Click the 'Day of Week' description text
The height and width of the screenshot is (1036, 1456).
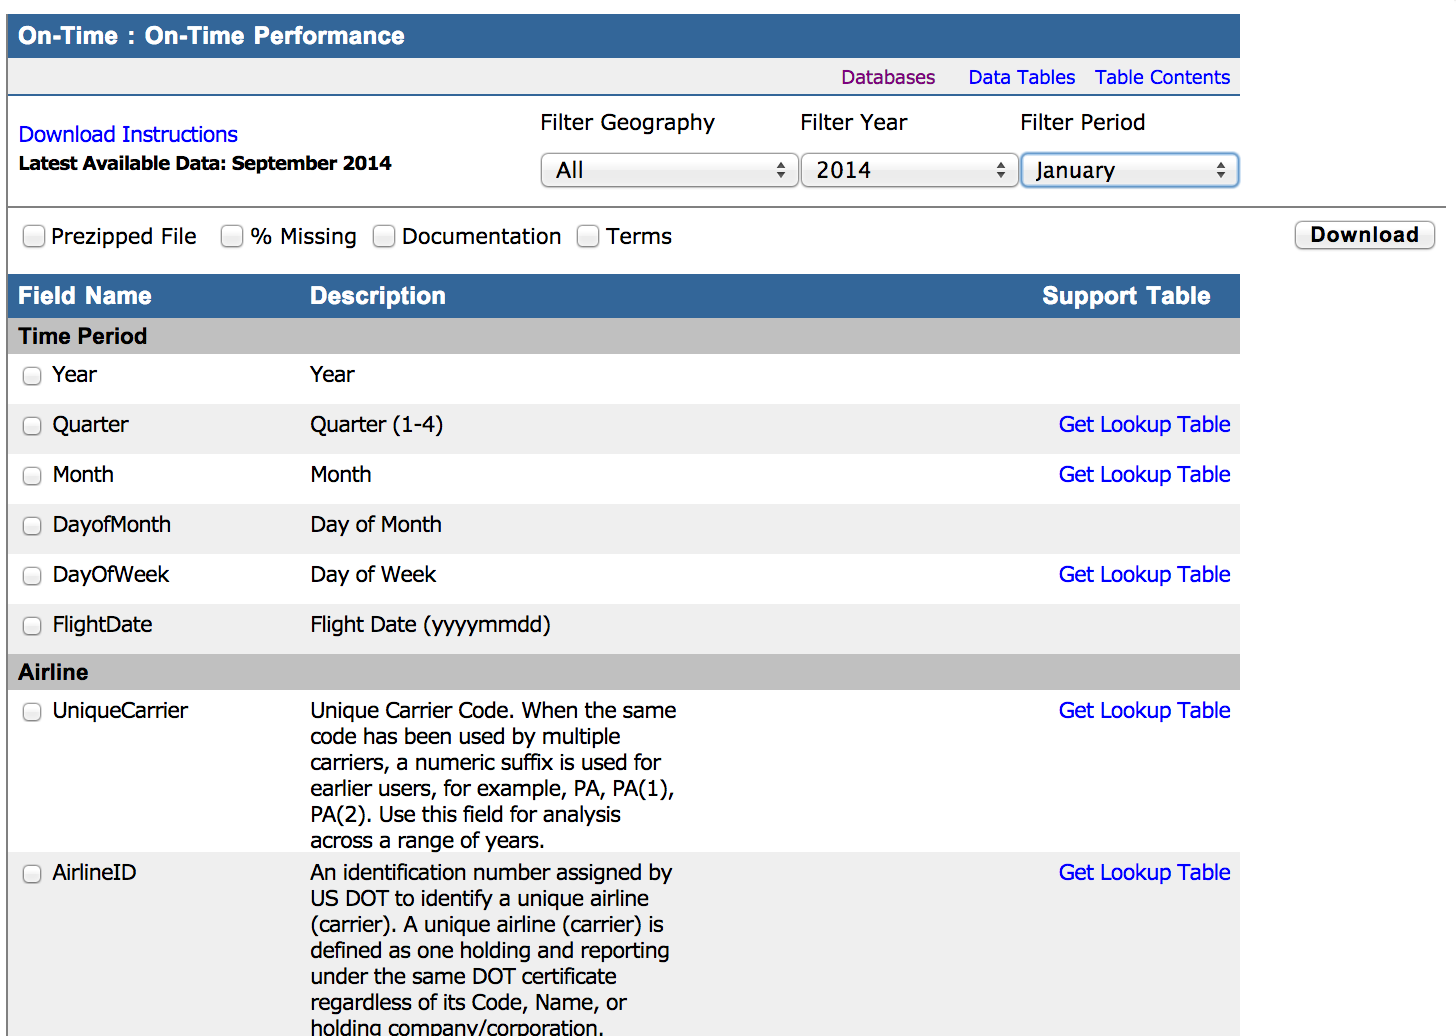tap(373, 574)
